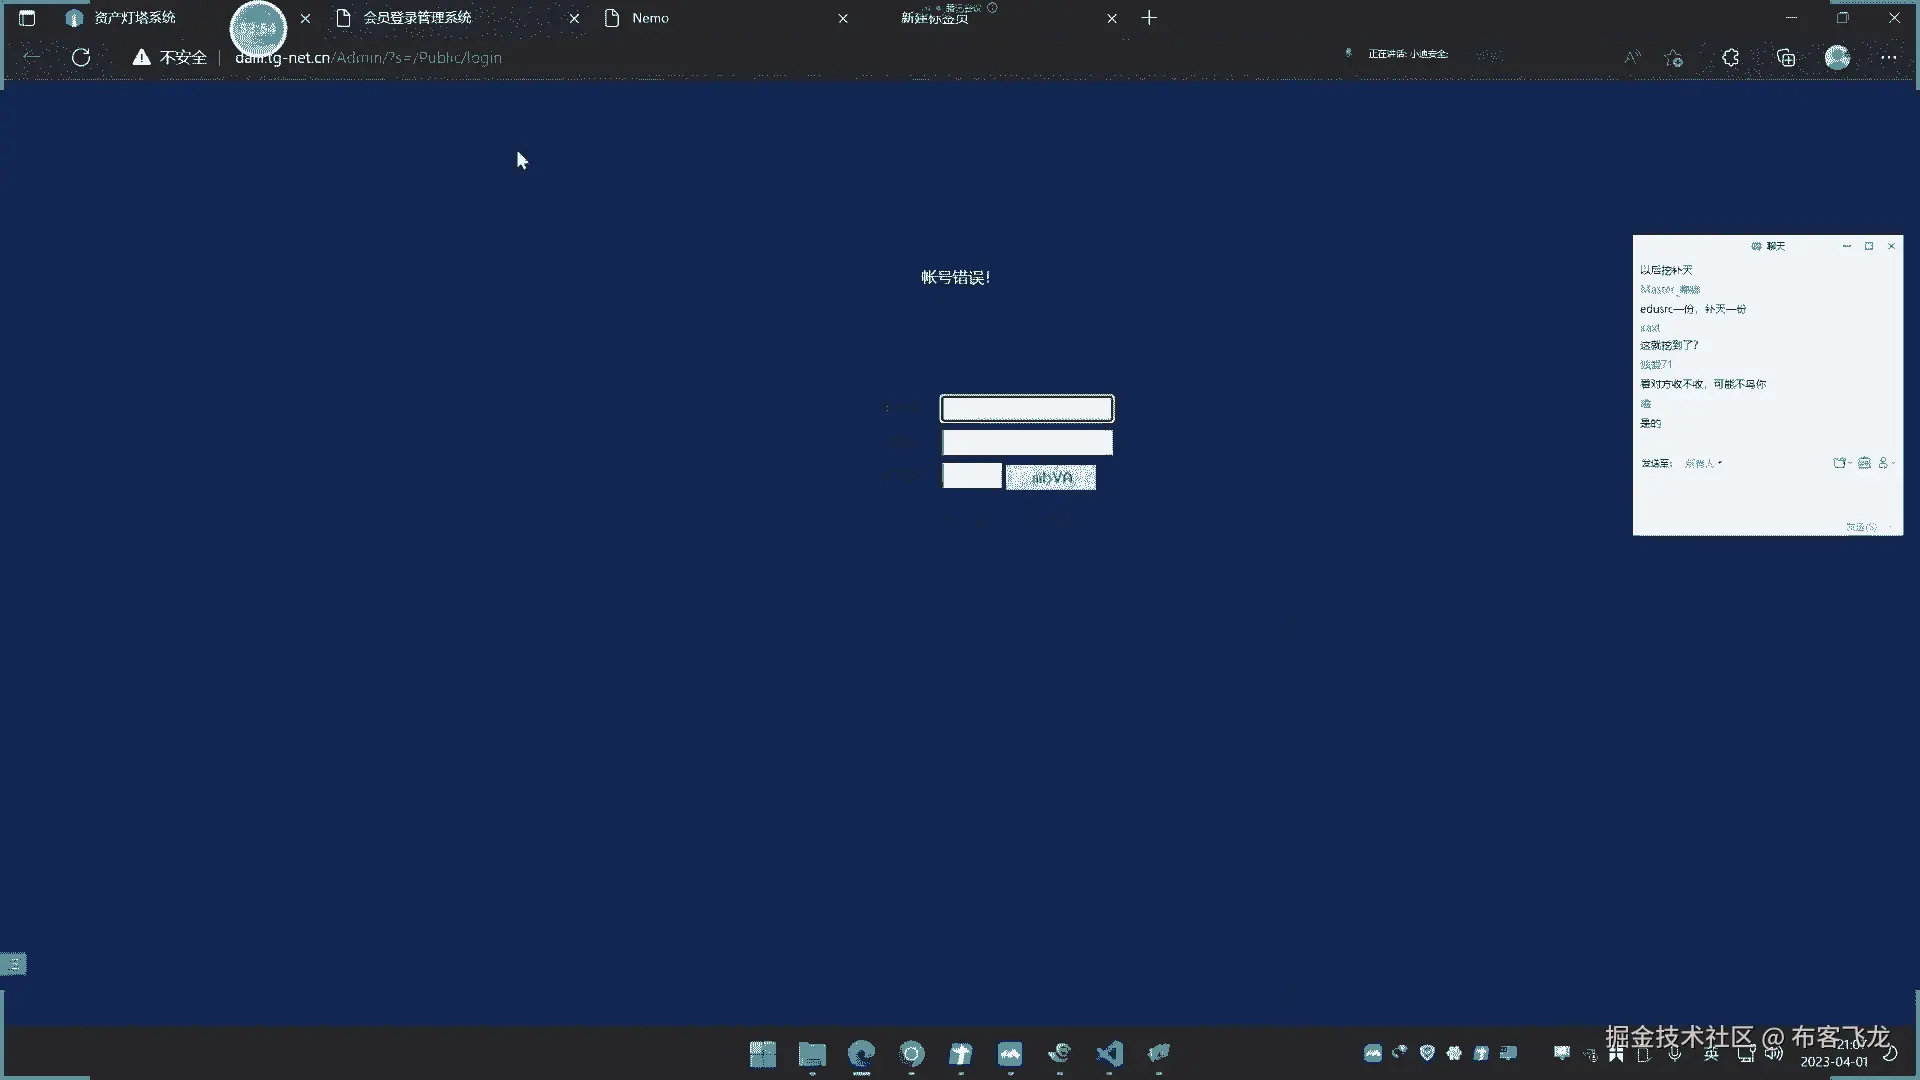Open the Edge settings three-dot menu
This screenshot has width=1920, height=1080.
click(x=1888, y=57)
